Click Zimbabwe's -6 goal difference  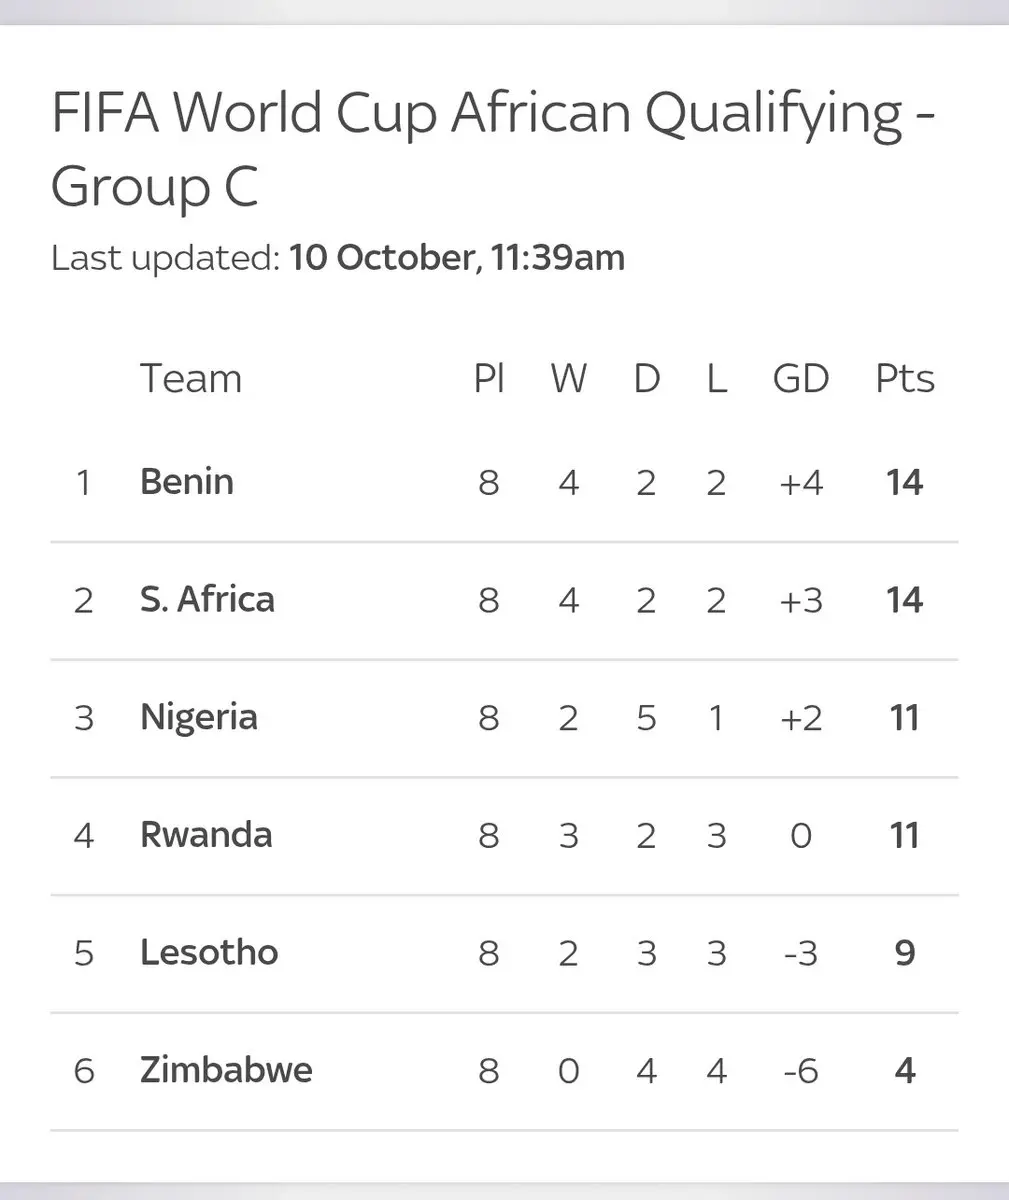[x=801, y=1071]
